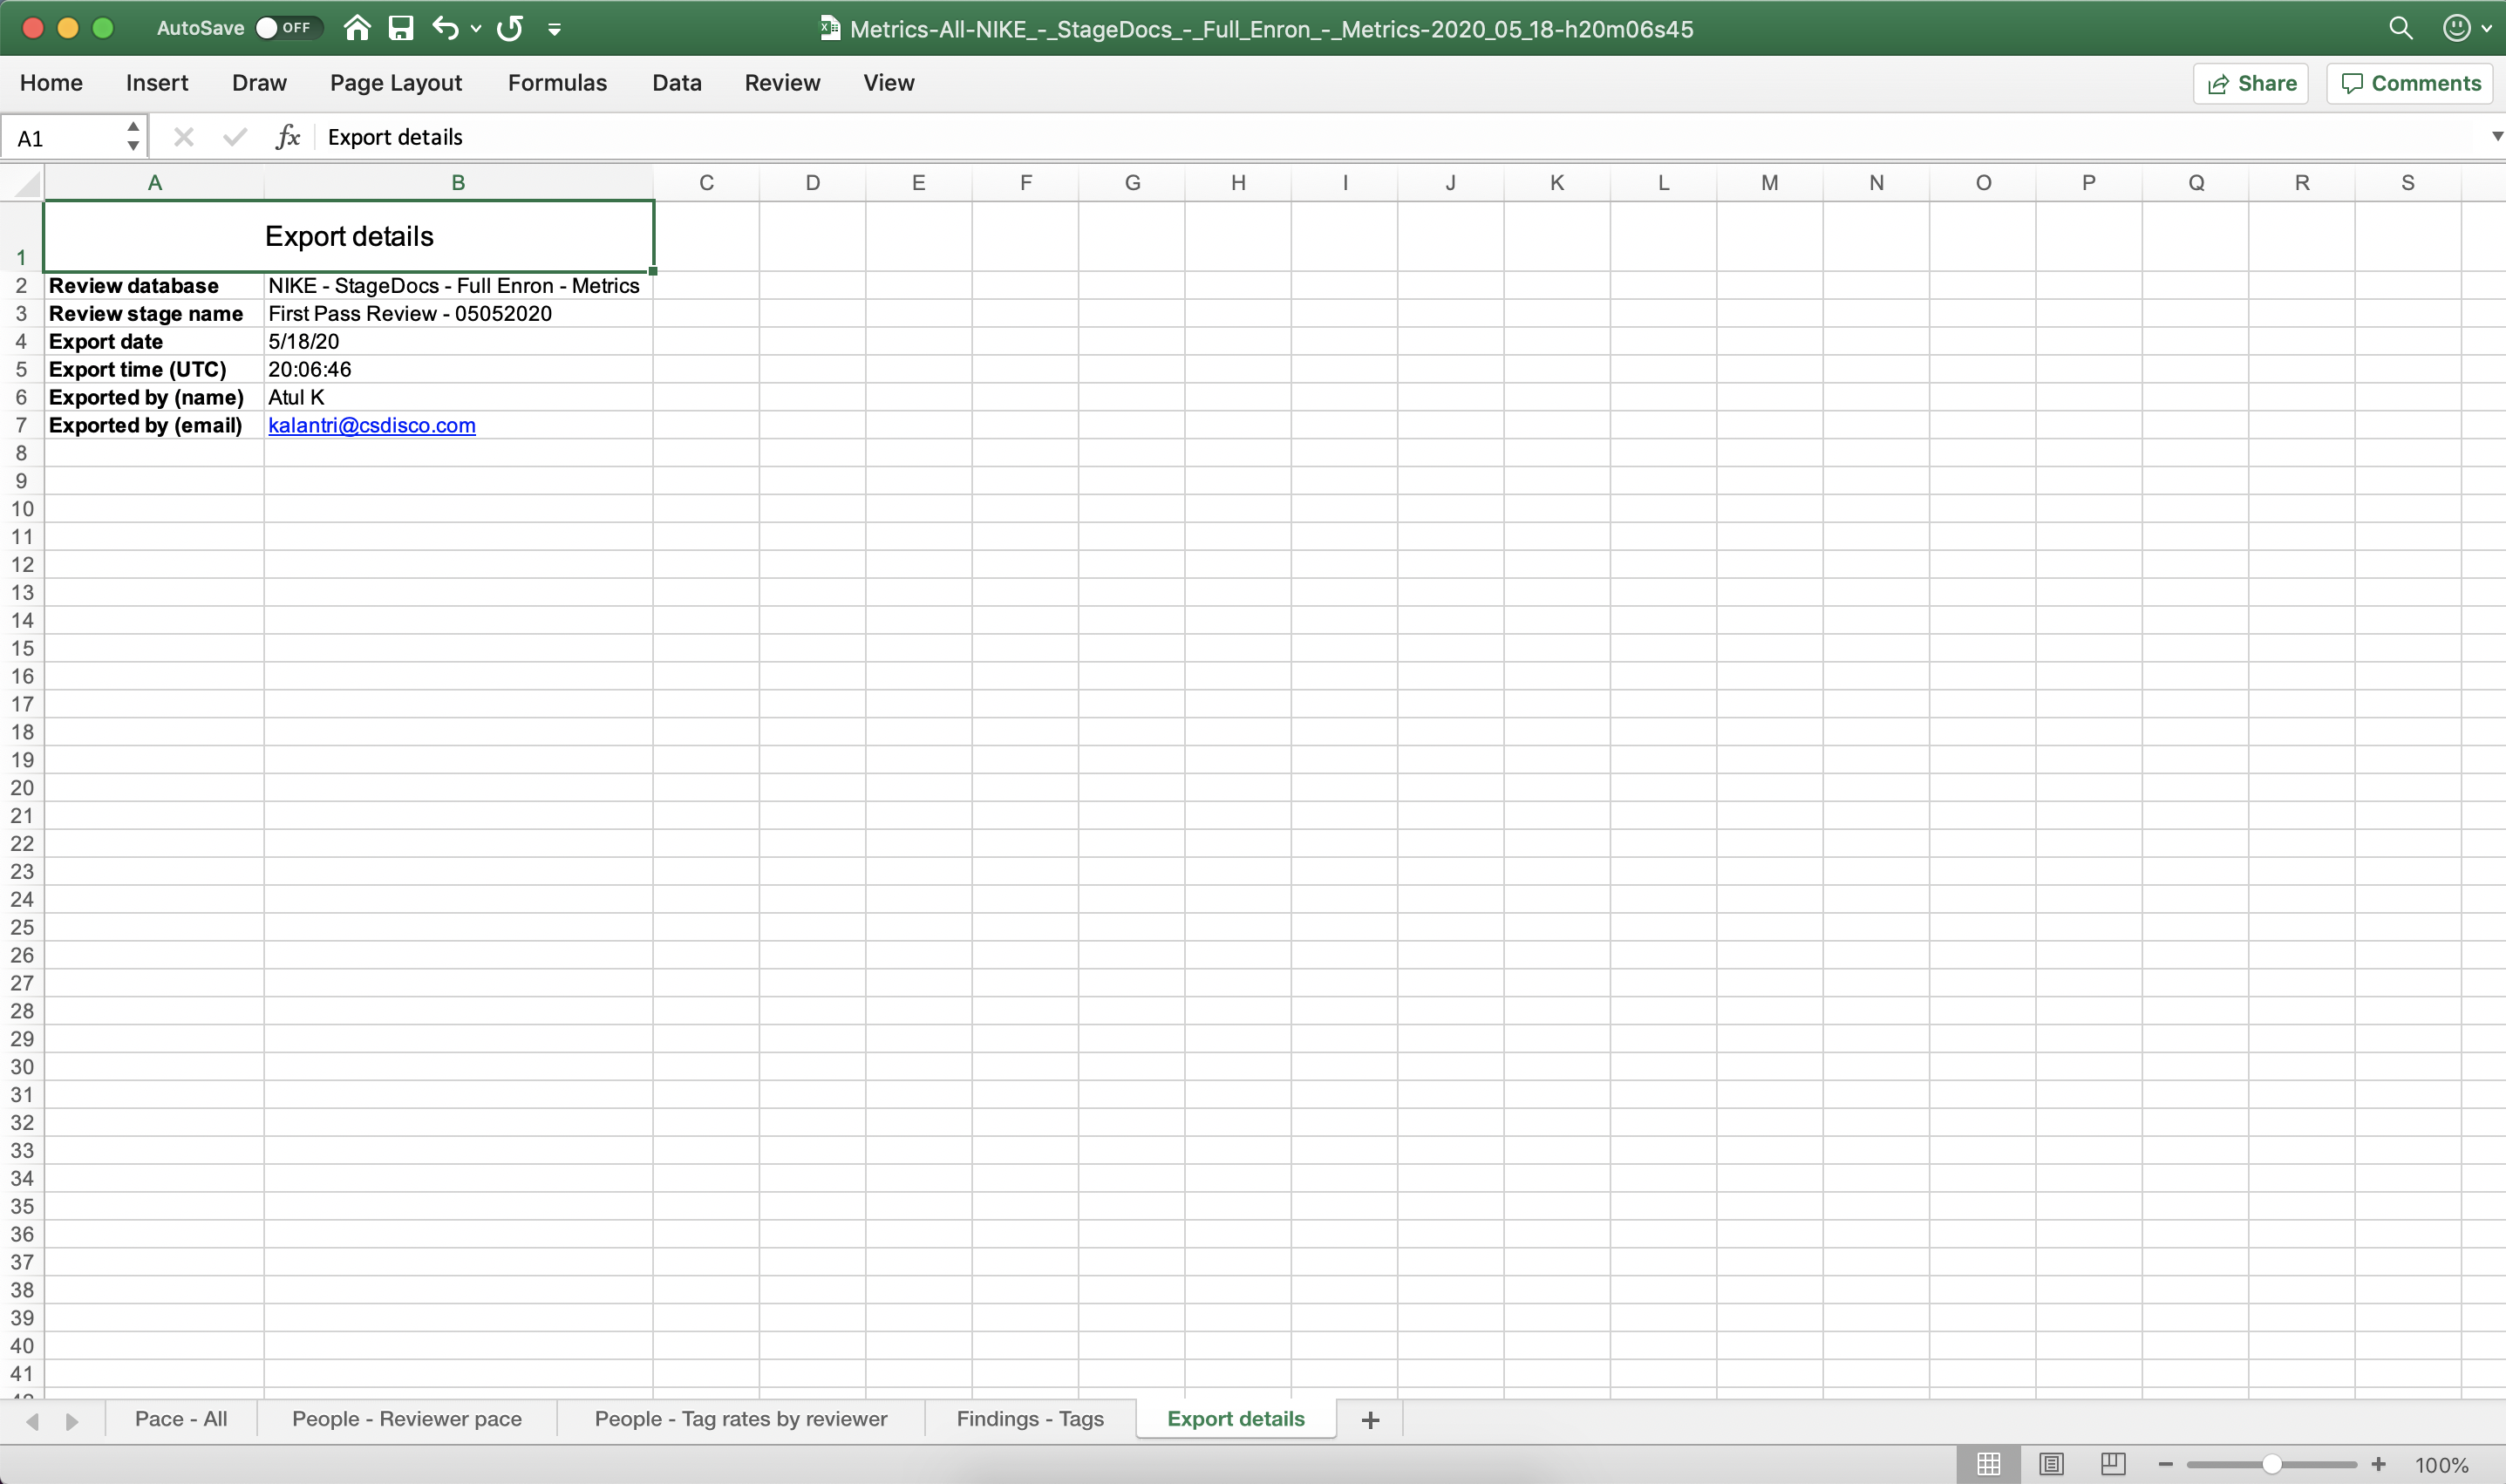Viewport: 2506px width, 1484px height.
Task: Switch to Page Layout view icon
Action: coord(2051,1464)
